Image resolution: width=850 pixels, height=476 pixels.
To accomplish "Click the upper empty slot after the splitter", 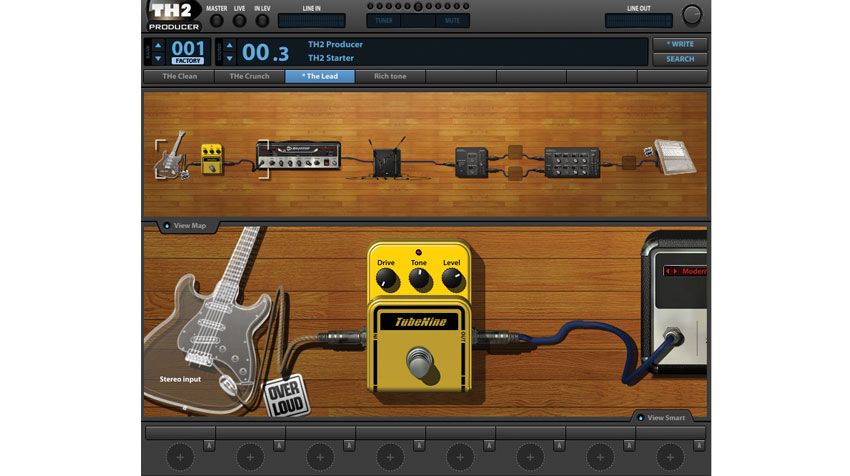I will (x=515, y=151).
